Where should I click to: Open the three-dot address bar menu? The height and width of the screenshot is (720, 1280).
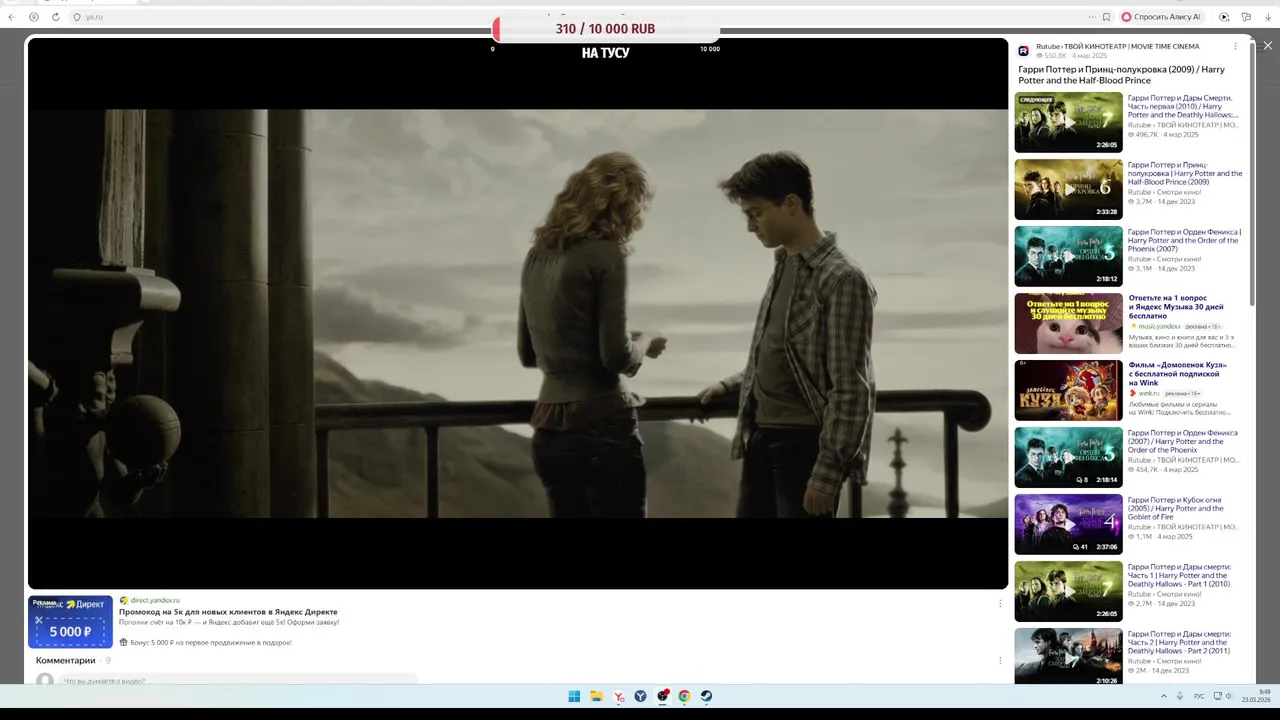[x=1092, y=17]
